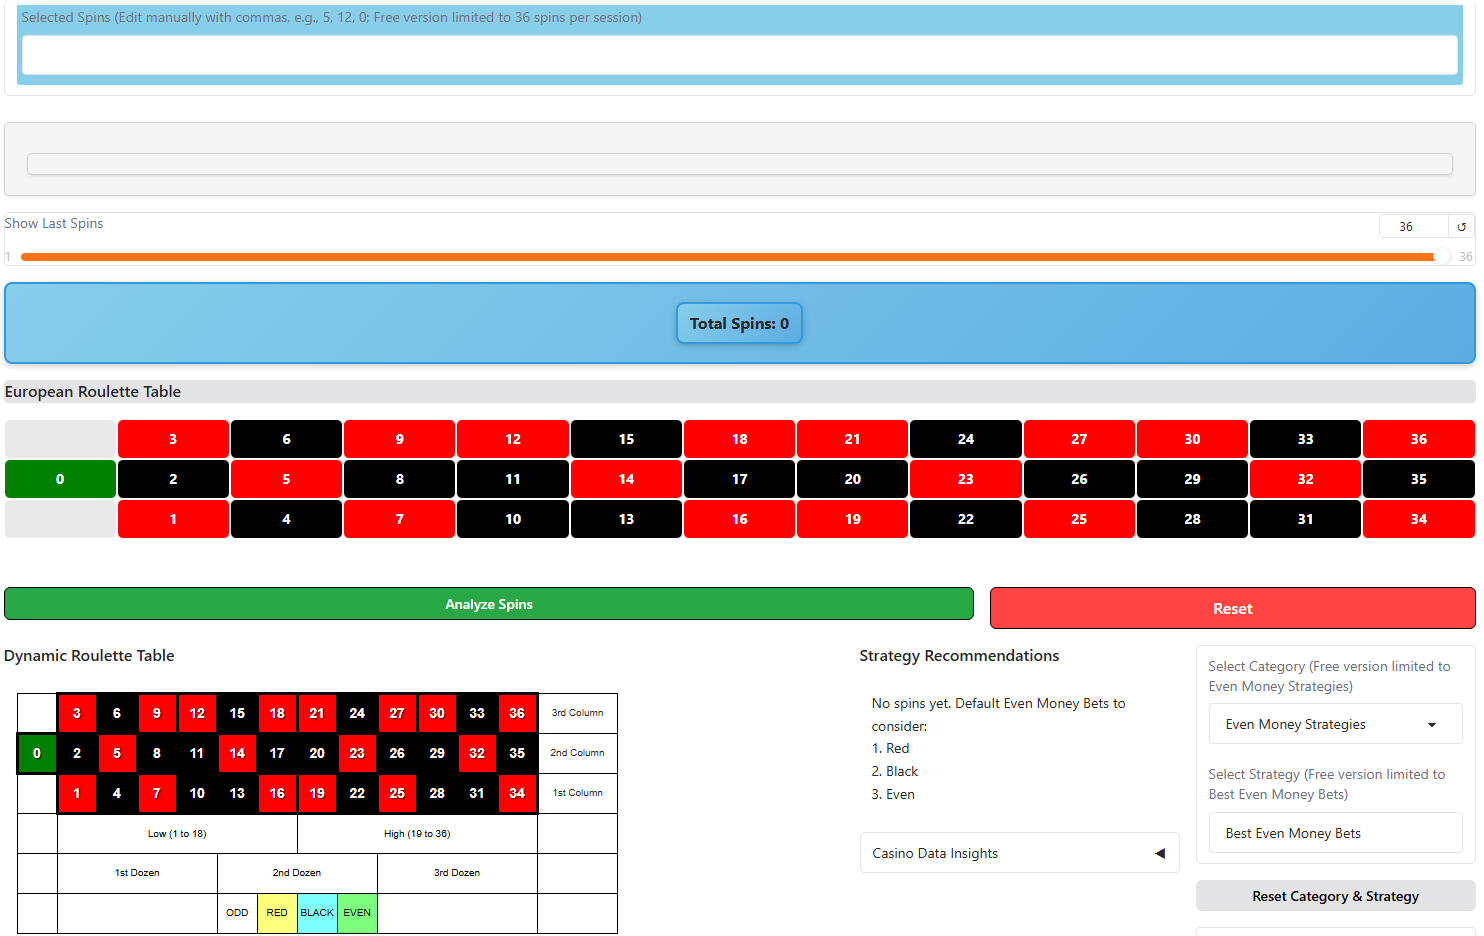Pick black 17 on the European Roulette Table

[x=739, y=479]
